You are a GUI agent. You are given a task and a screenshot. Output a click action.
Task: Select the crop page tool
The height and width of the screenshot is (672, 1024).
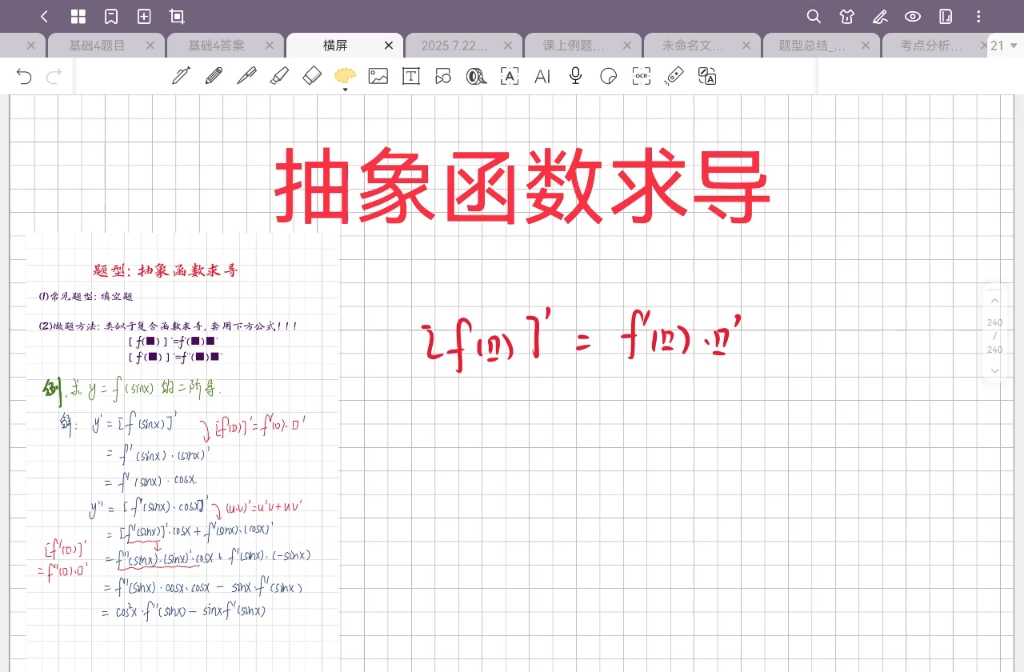177,16
